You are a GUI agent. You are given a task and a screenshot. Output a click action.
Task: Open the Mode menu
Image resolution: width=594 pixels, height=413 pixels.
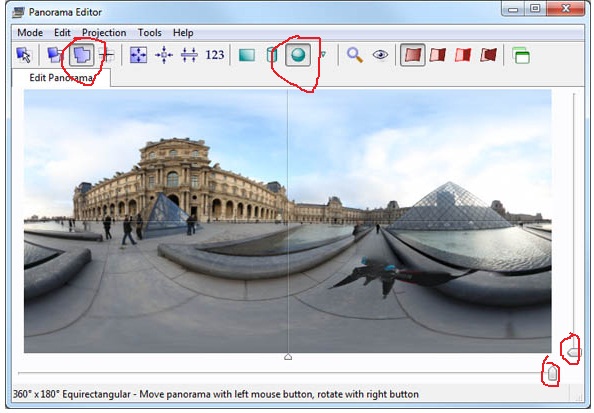click(30, 33)
